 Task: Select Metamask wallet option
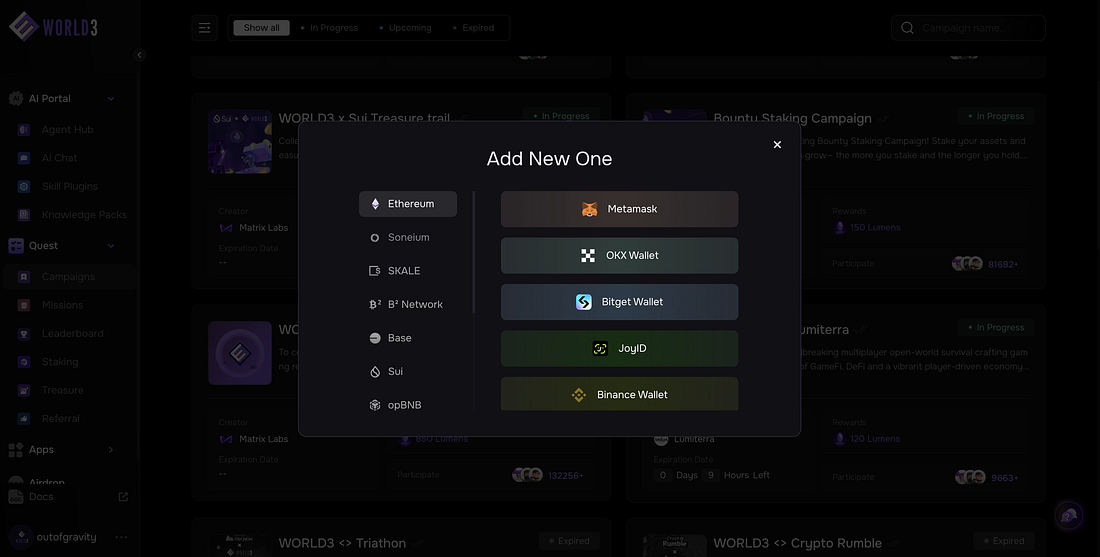pos(619,209)
